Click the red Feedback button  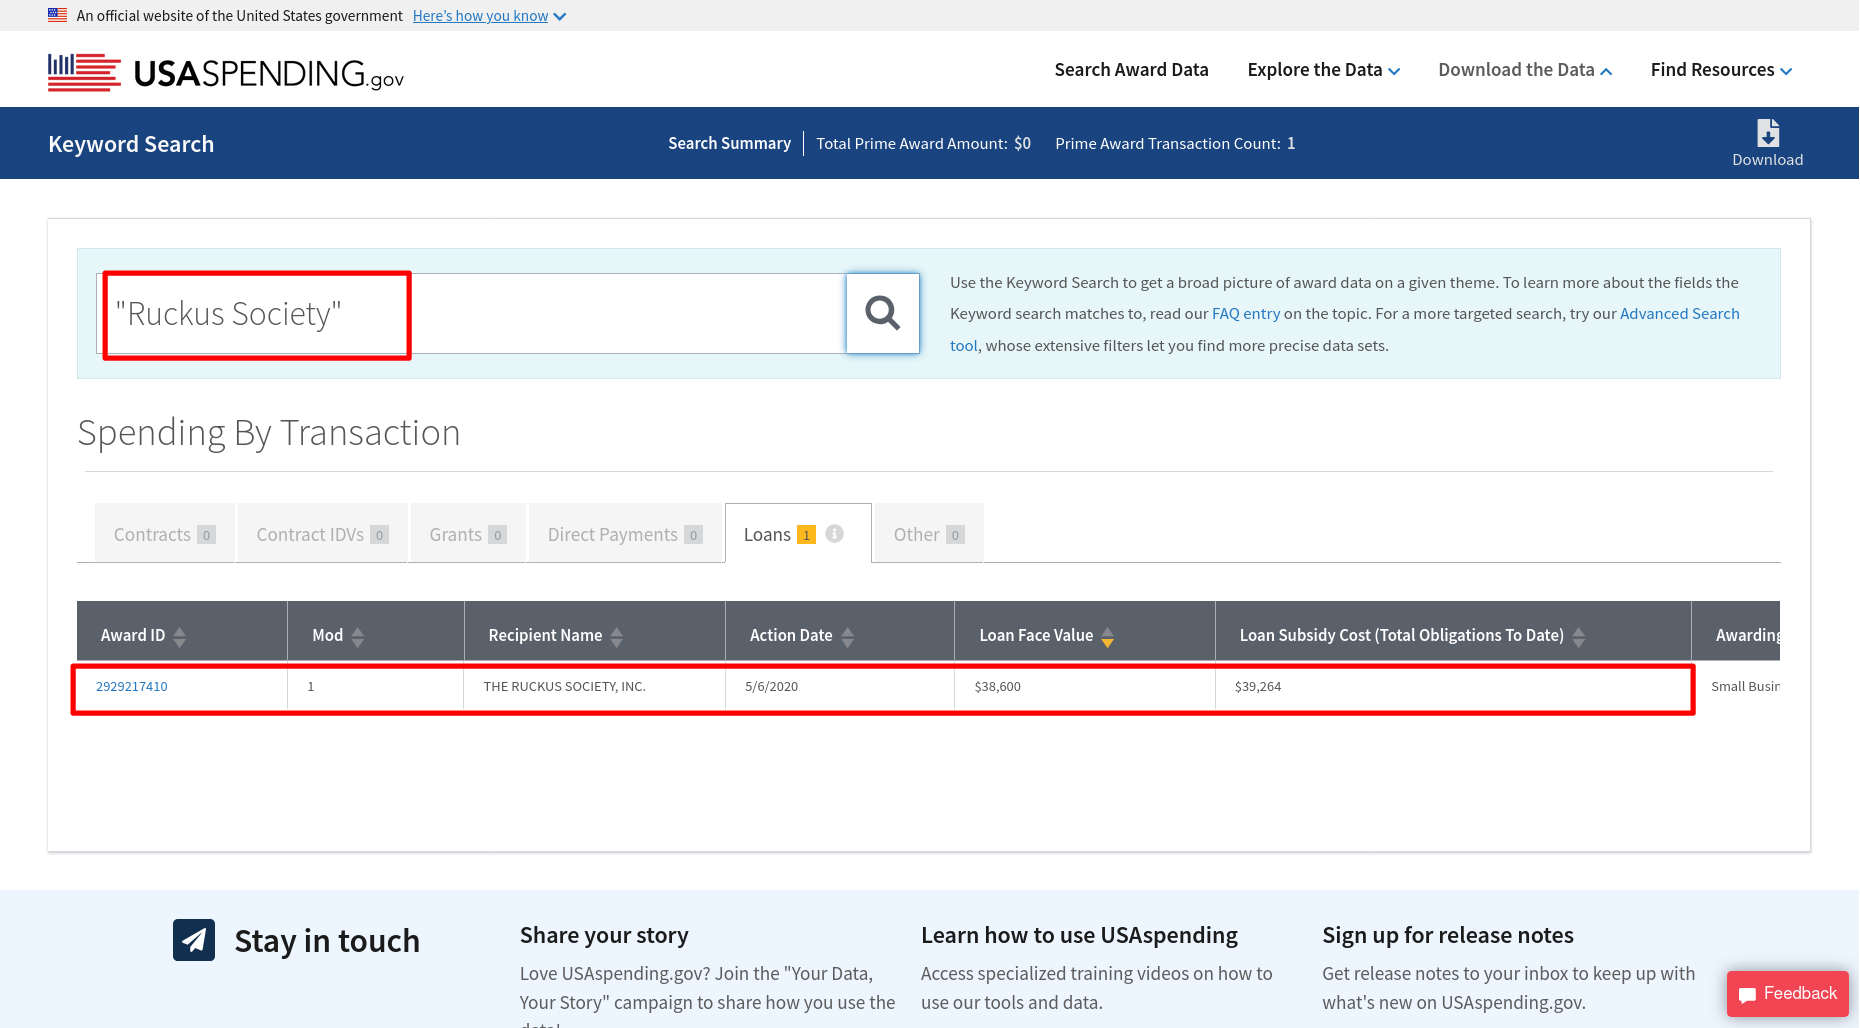tap(1787, 993)
